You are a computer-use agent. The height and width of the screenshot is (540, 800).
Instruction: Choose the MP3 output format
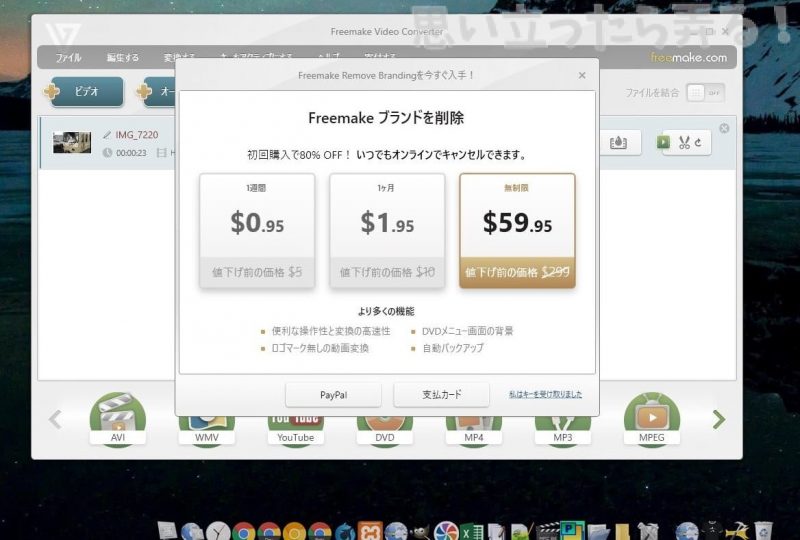563,432
